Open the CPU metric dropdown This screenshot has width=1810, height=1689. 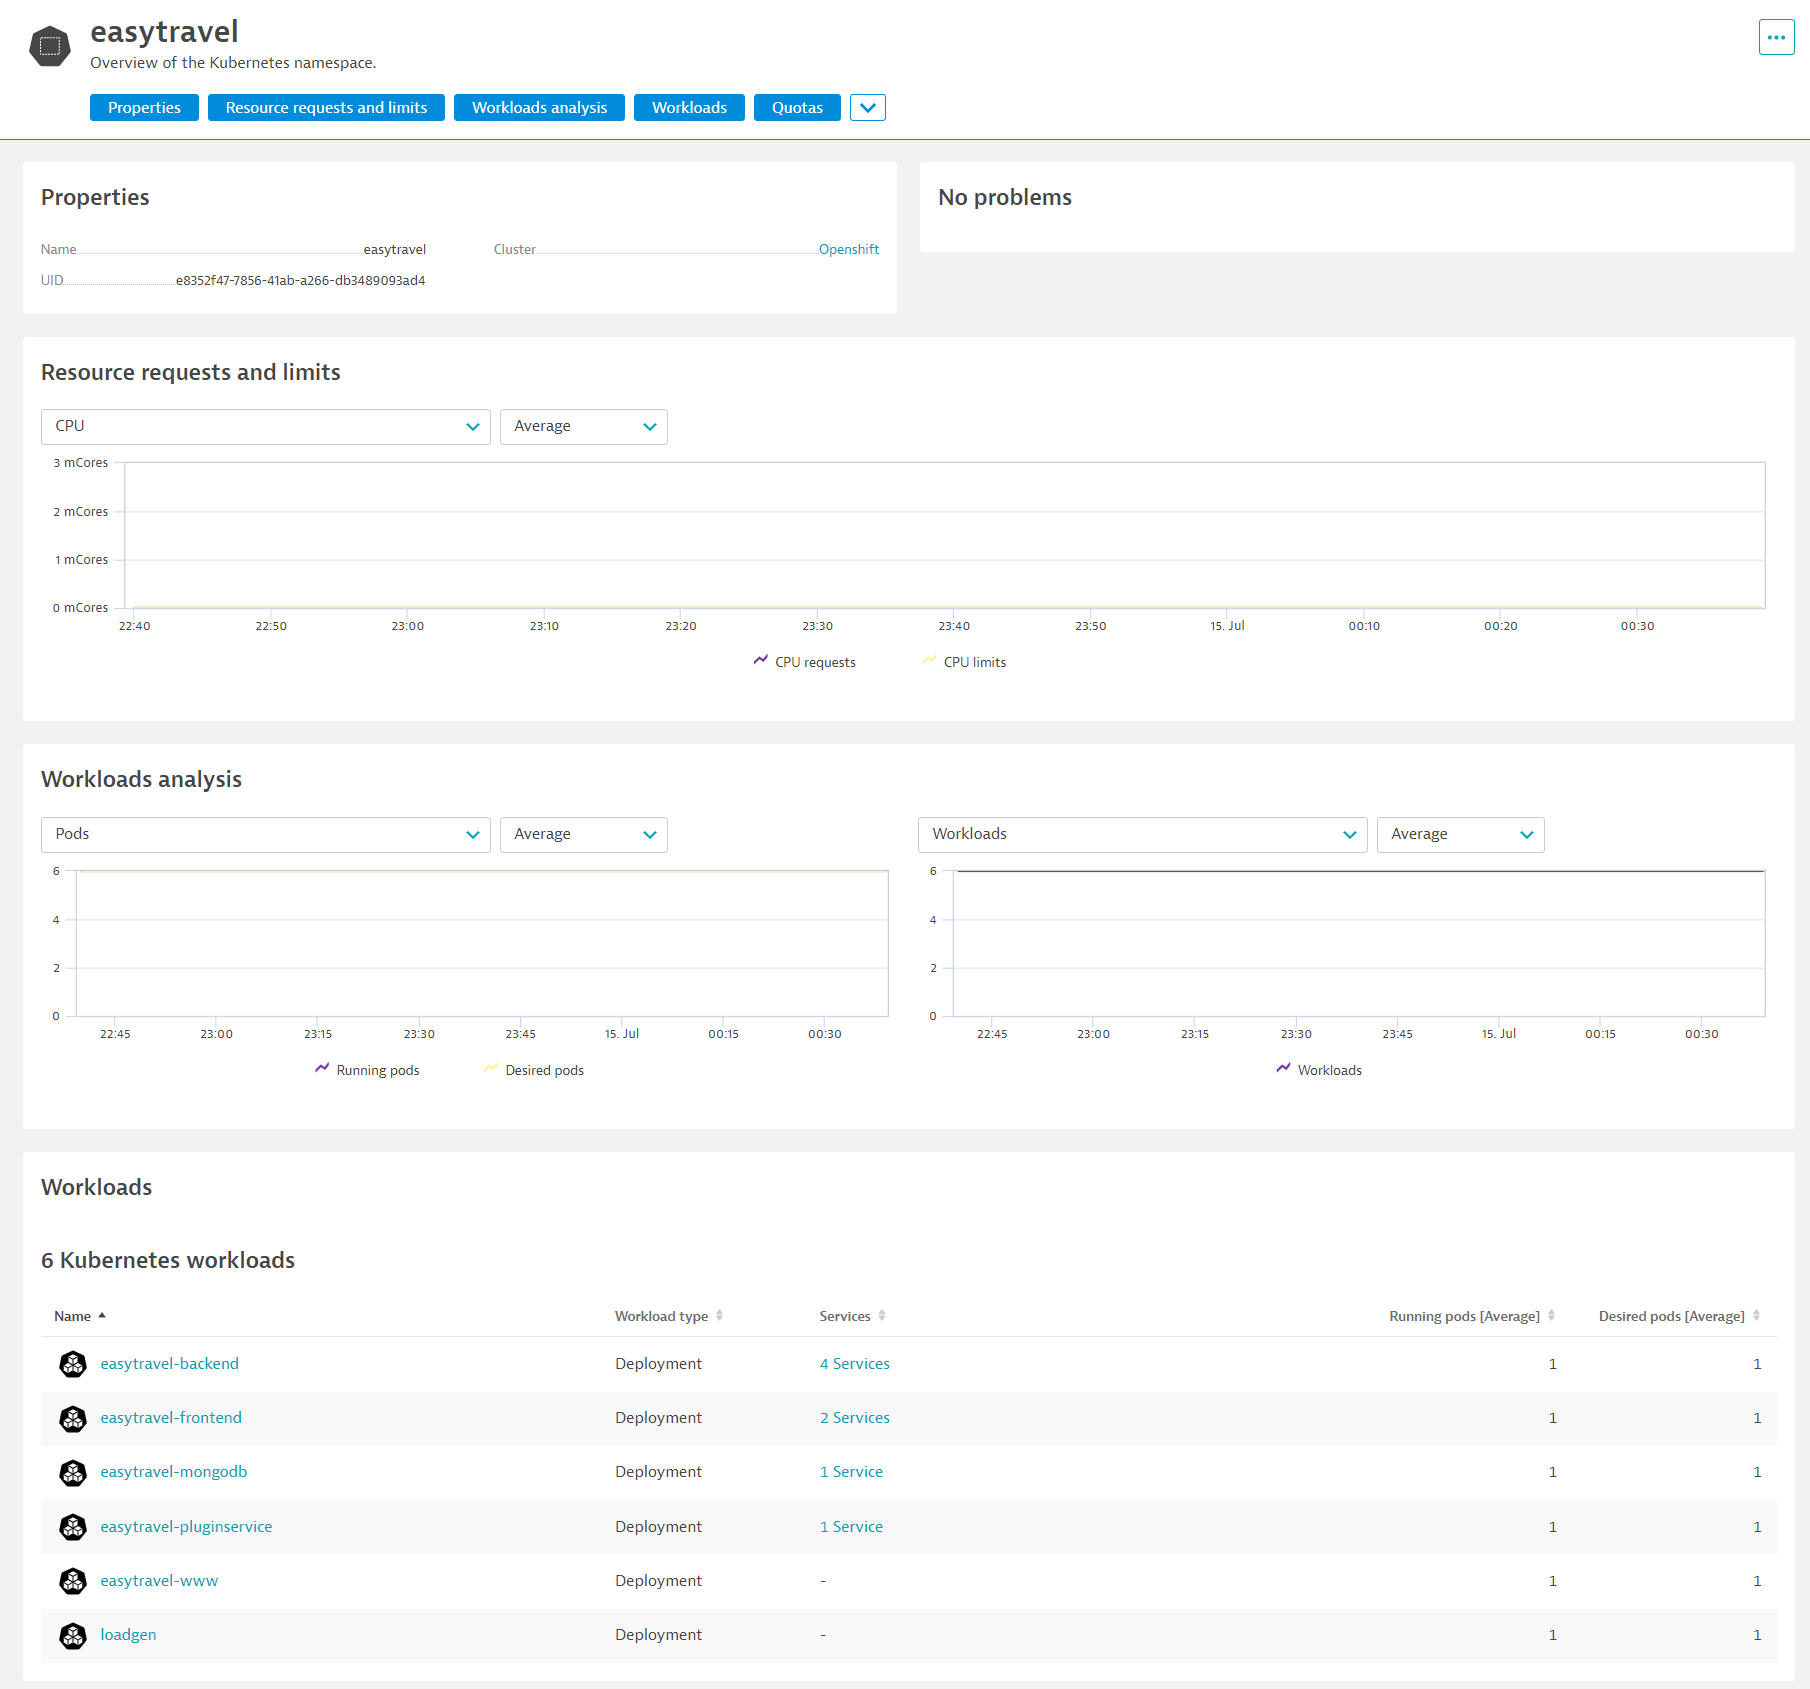point(266,426)
